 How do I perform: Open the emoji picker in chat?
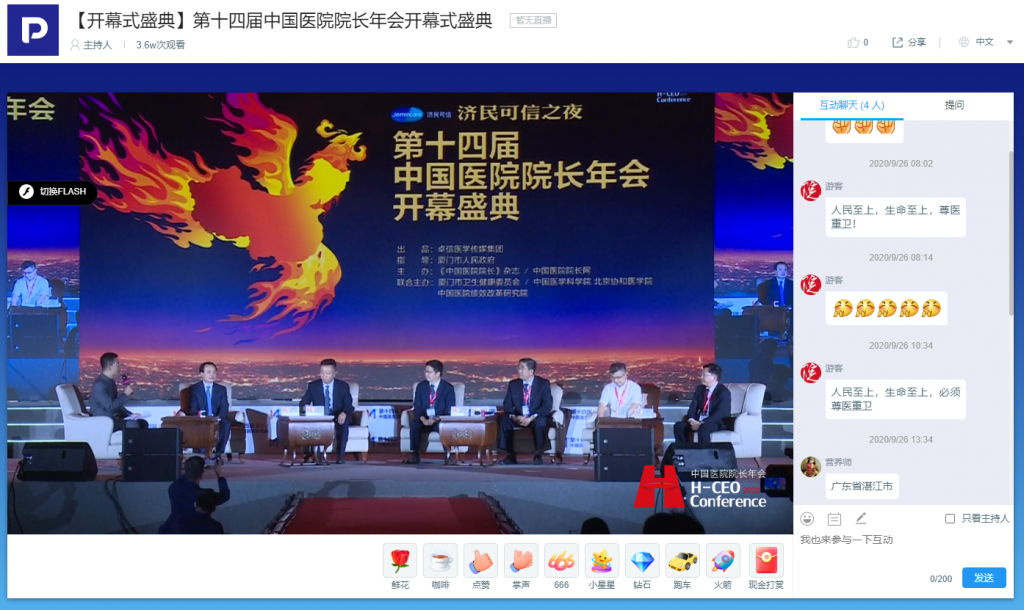[x=807, y=518]
